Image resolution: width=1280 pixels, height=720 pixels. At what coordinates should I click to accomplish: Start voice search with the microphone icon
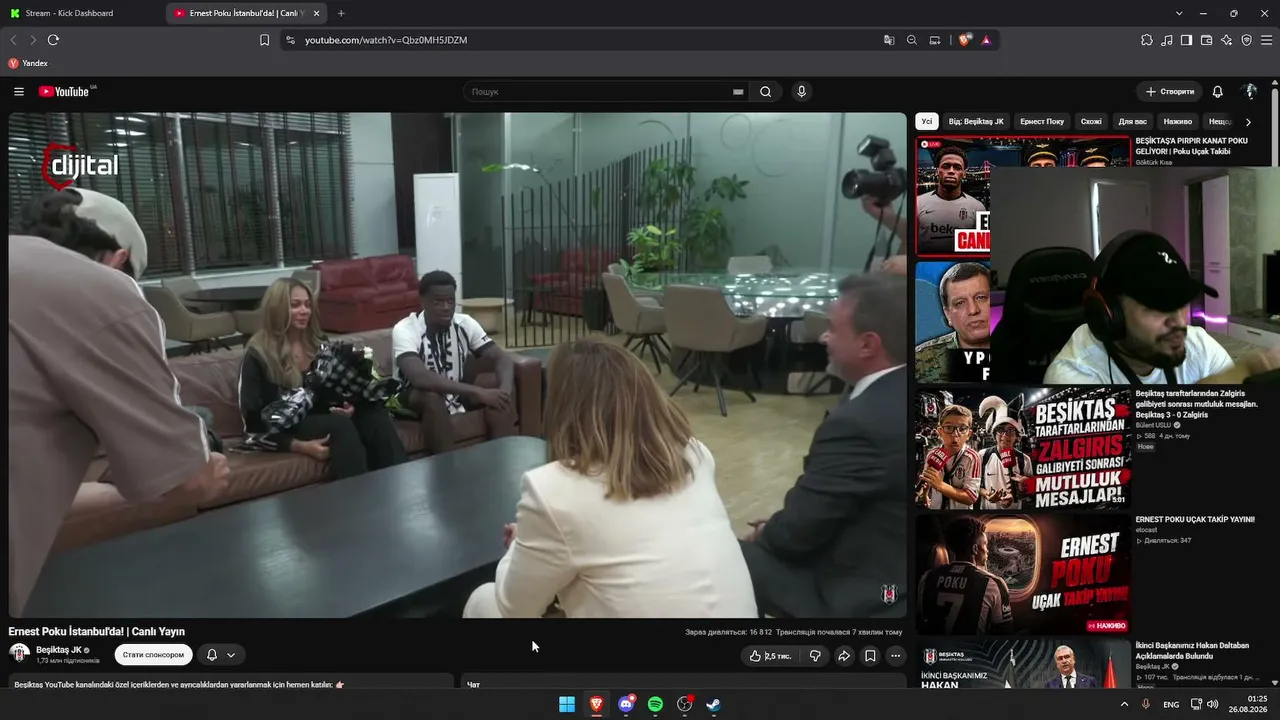[x=801, y=92]
